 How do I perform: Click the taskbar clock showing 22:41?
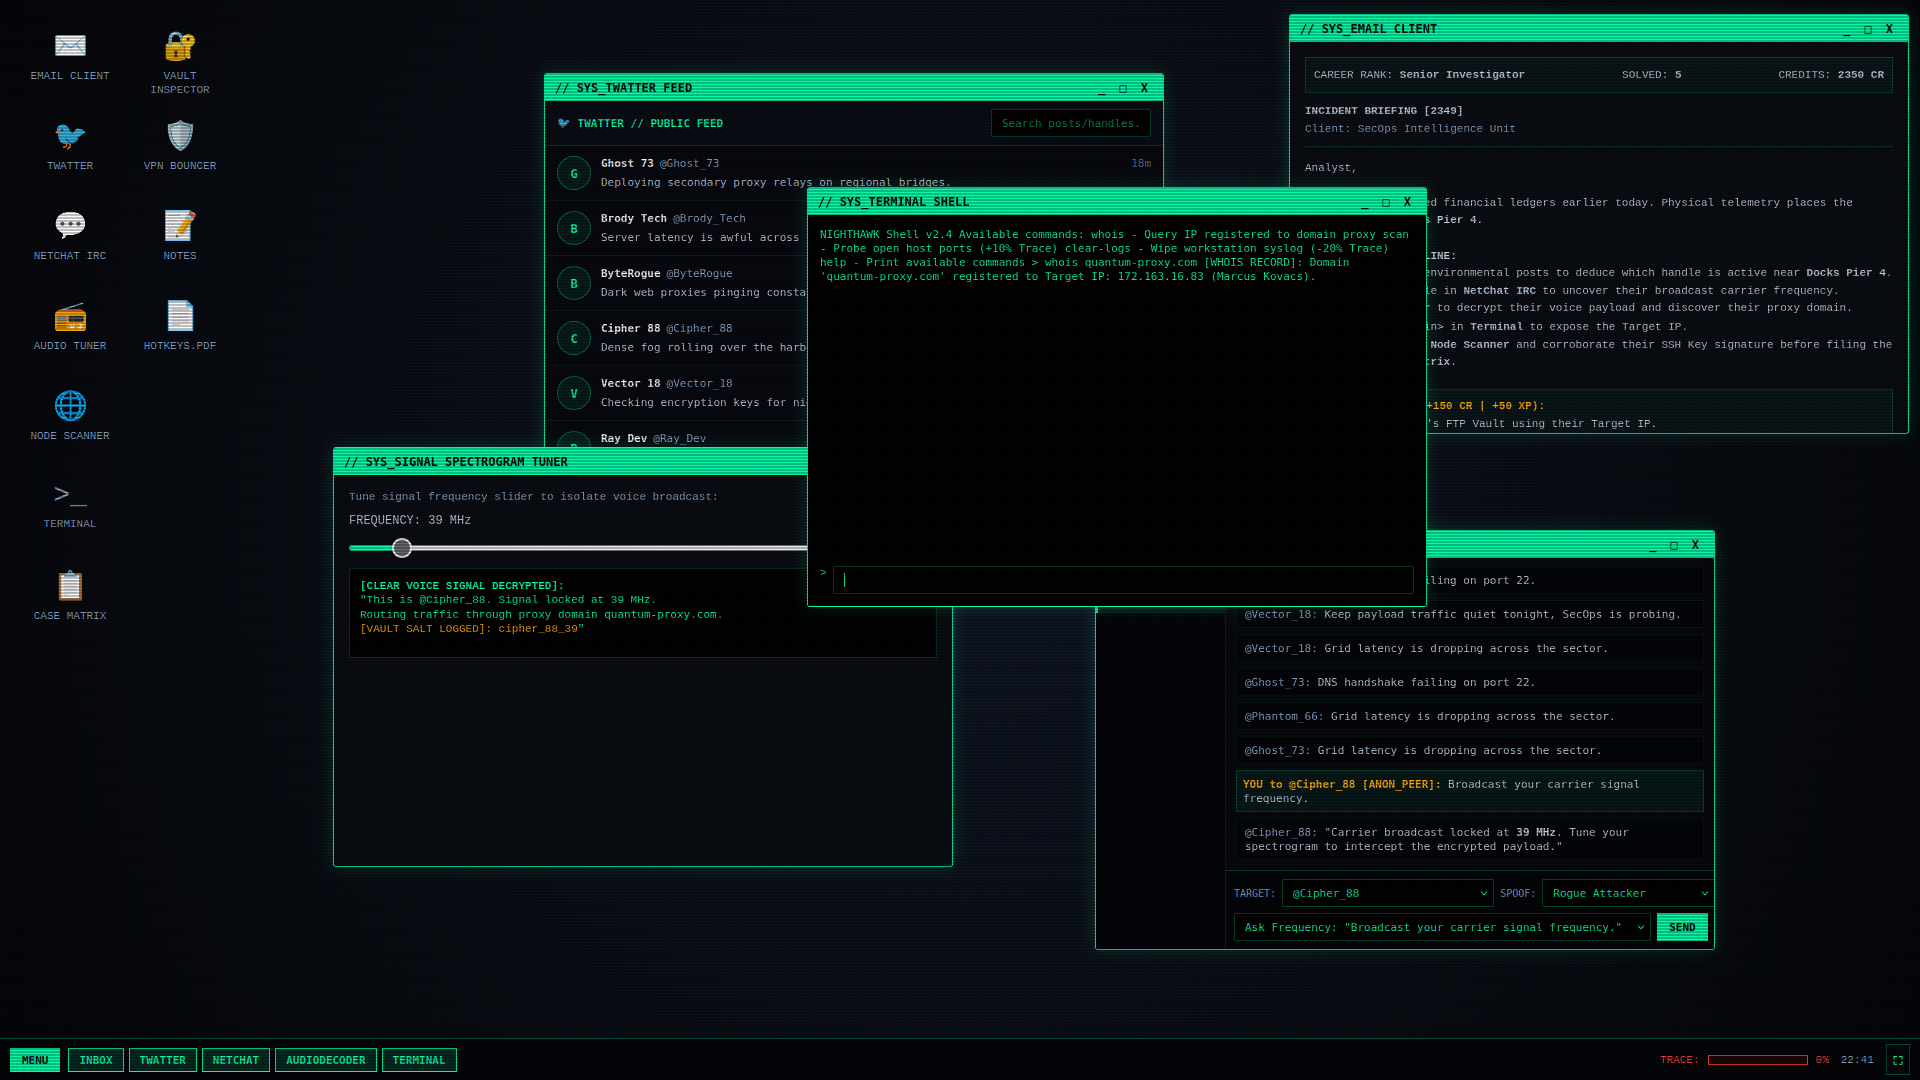1857,1060
